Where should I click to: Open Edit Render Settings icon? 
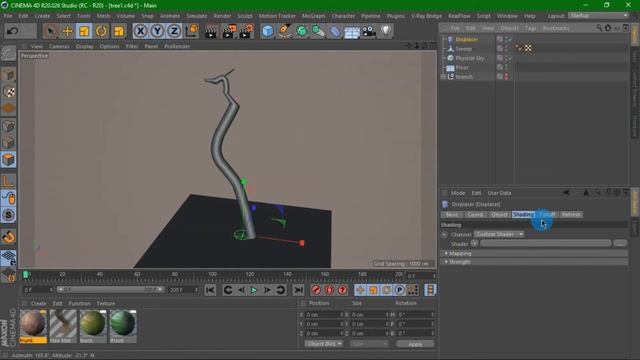coord(246,31)
